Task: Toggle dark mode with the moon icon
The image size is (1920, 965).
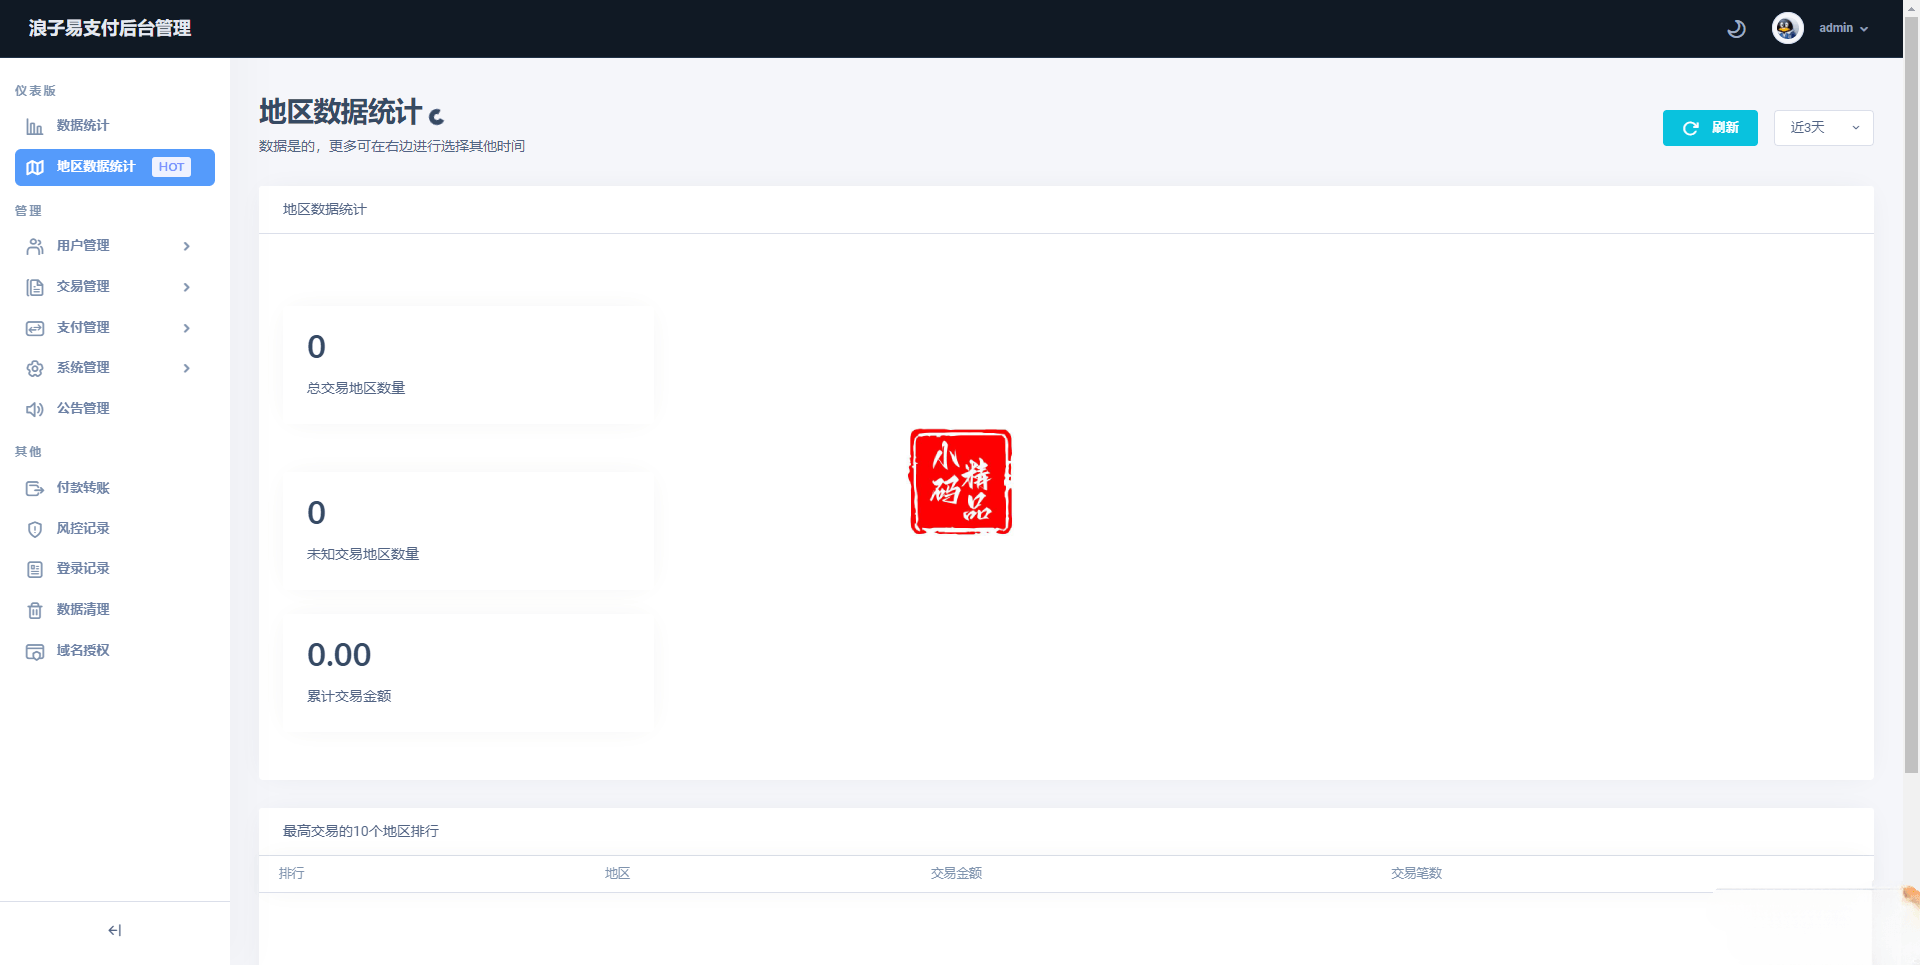Action: pos(1736,29)
